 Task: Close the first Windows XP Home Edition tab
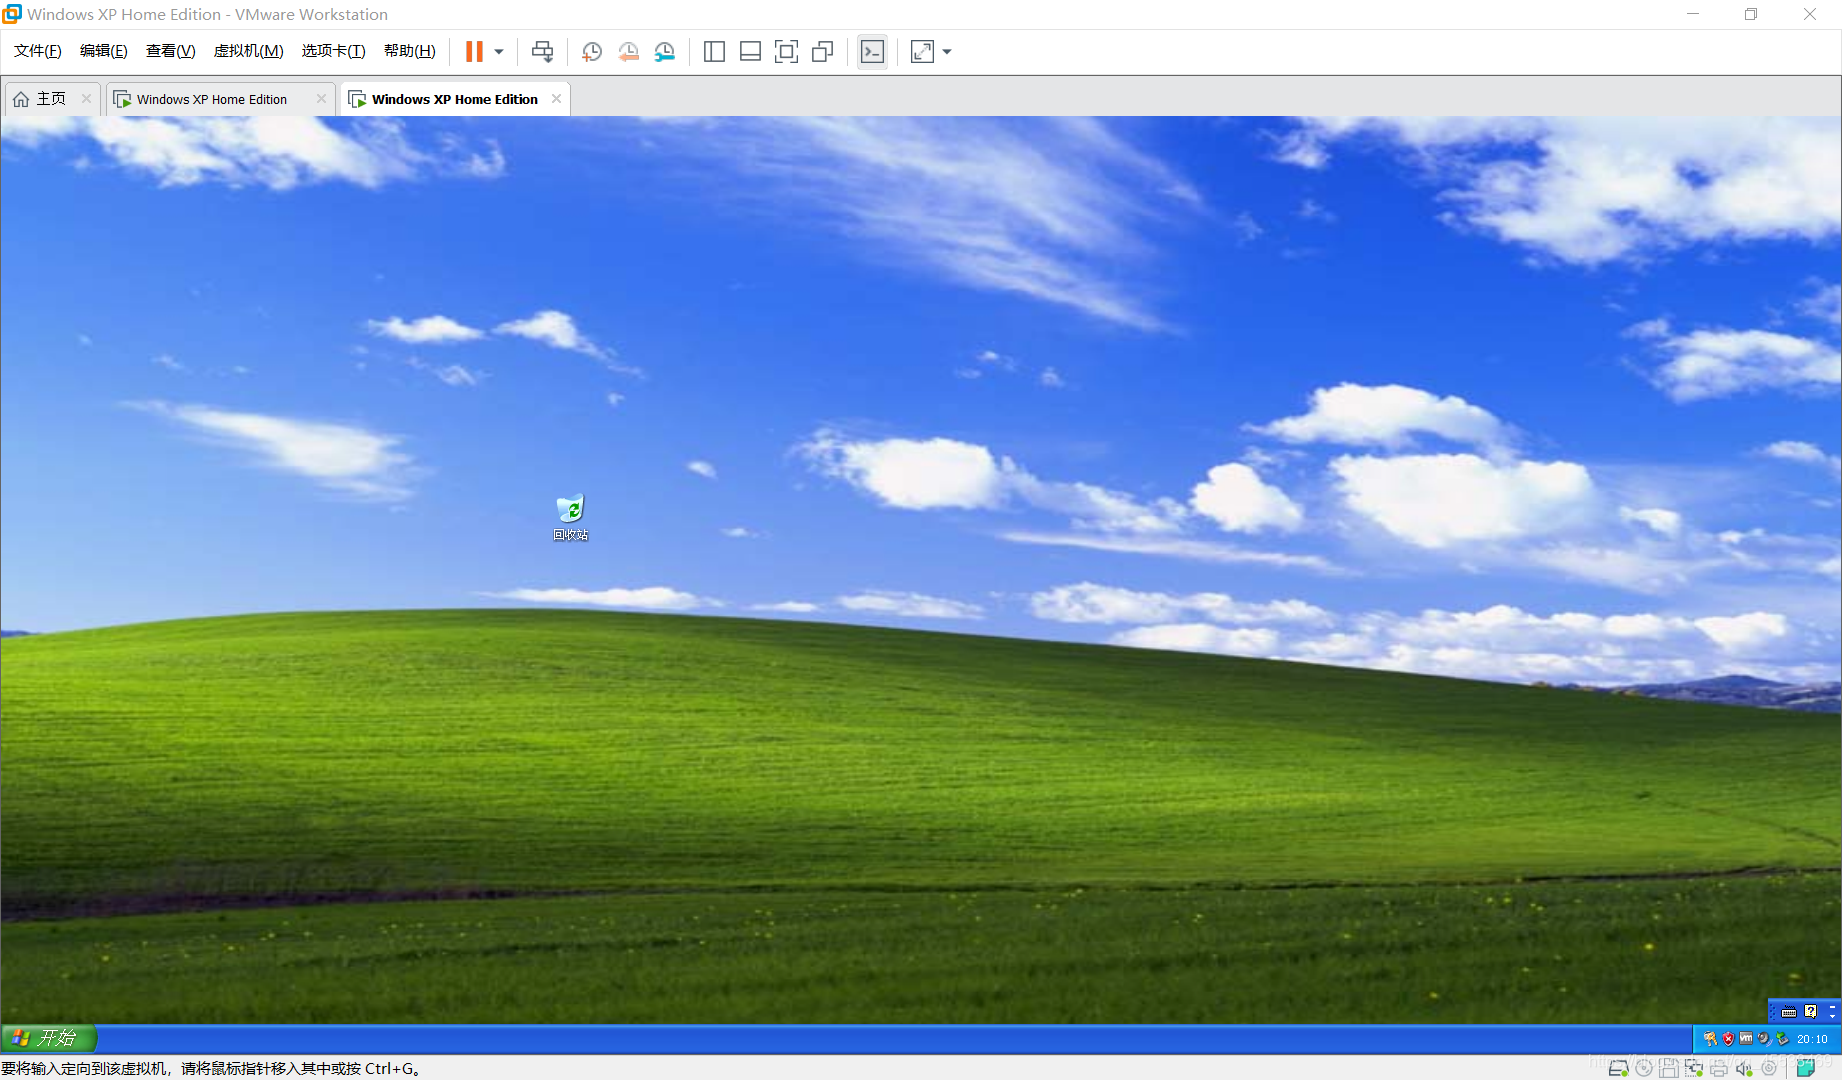pyautogui.click(x=321, y=98)
